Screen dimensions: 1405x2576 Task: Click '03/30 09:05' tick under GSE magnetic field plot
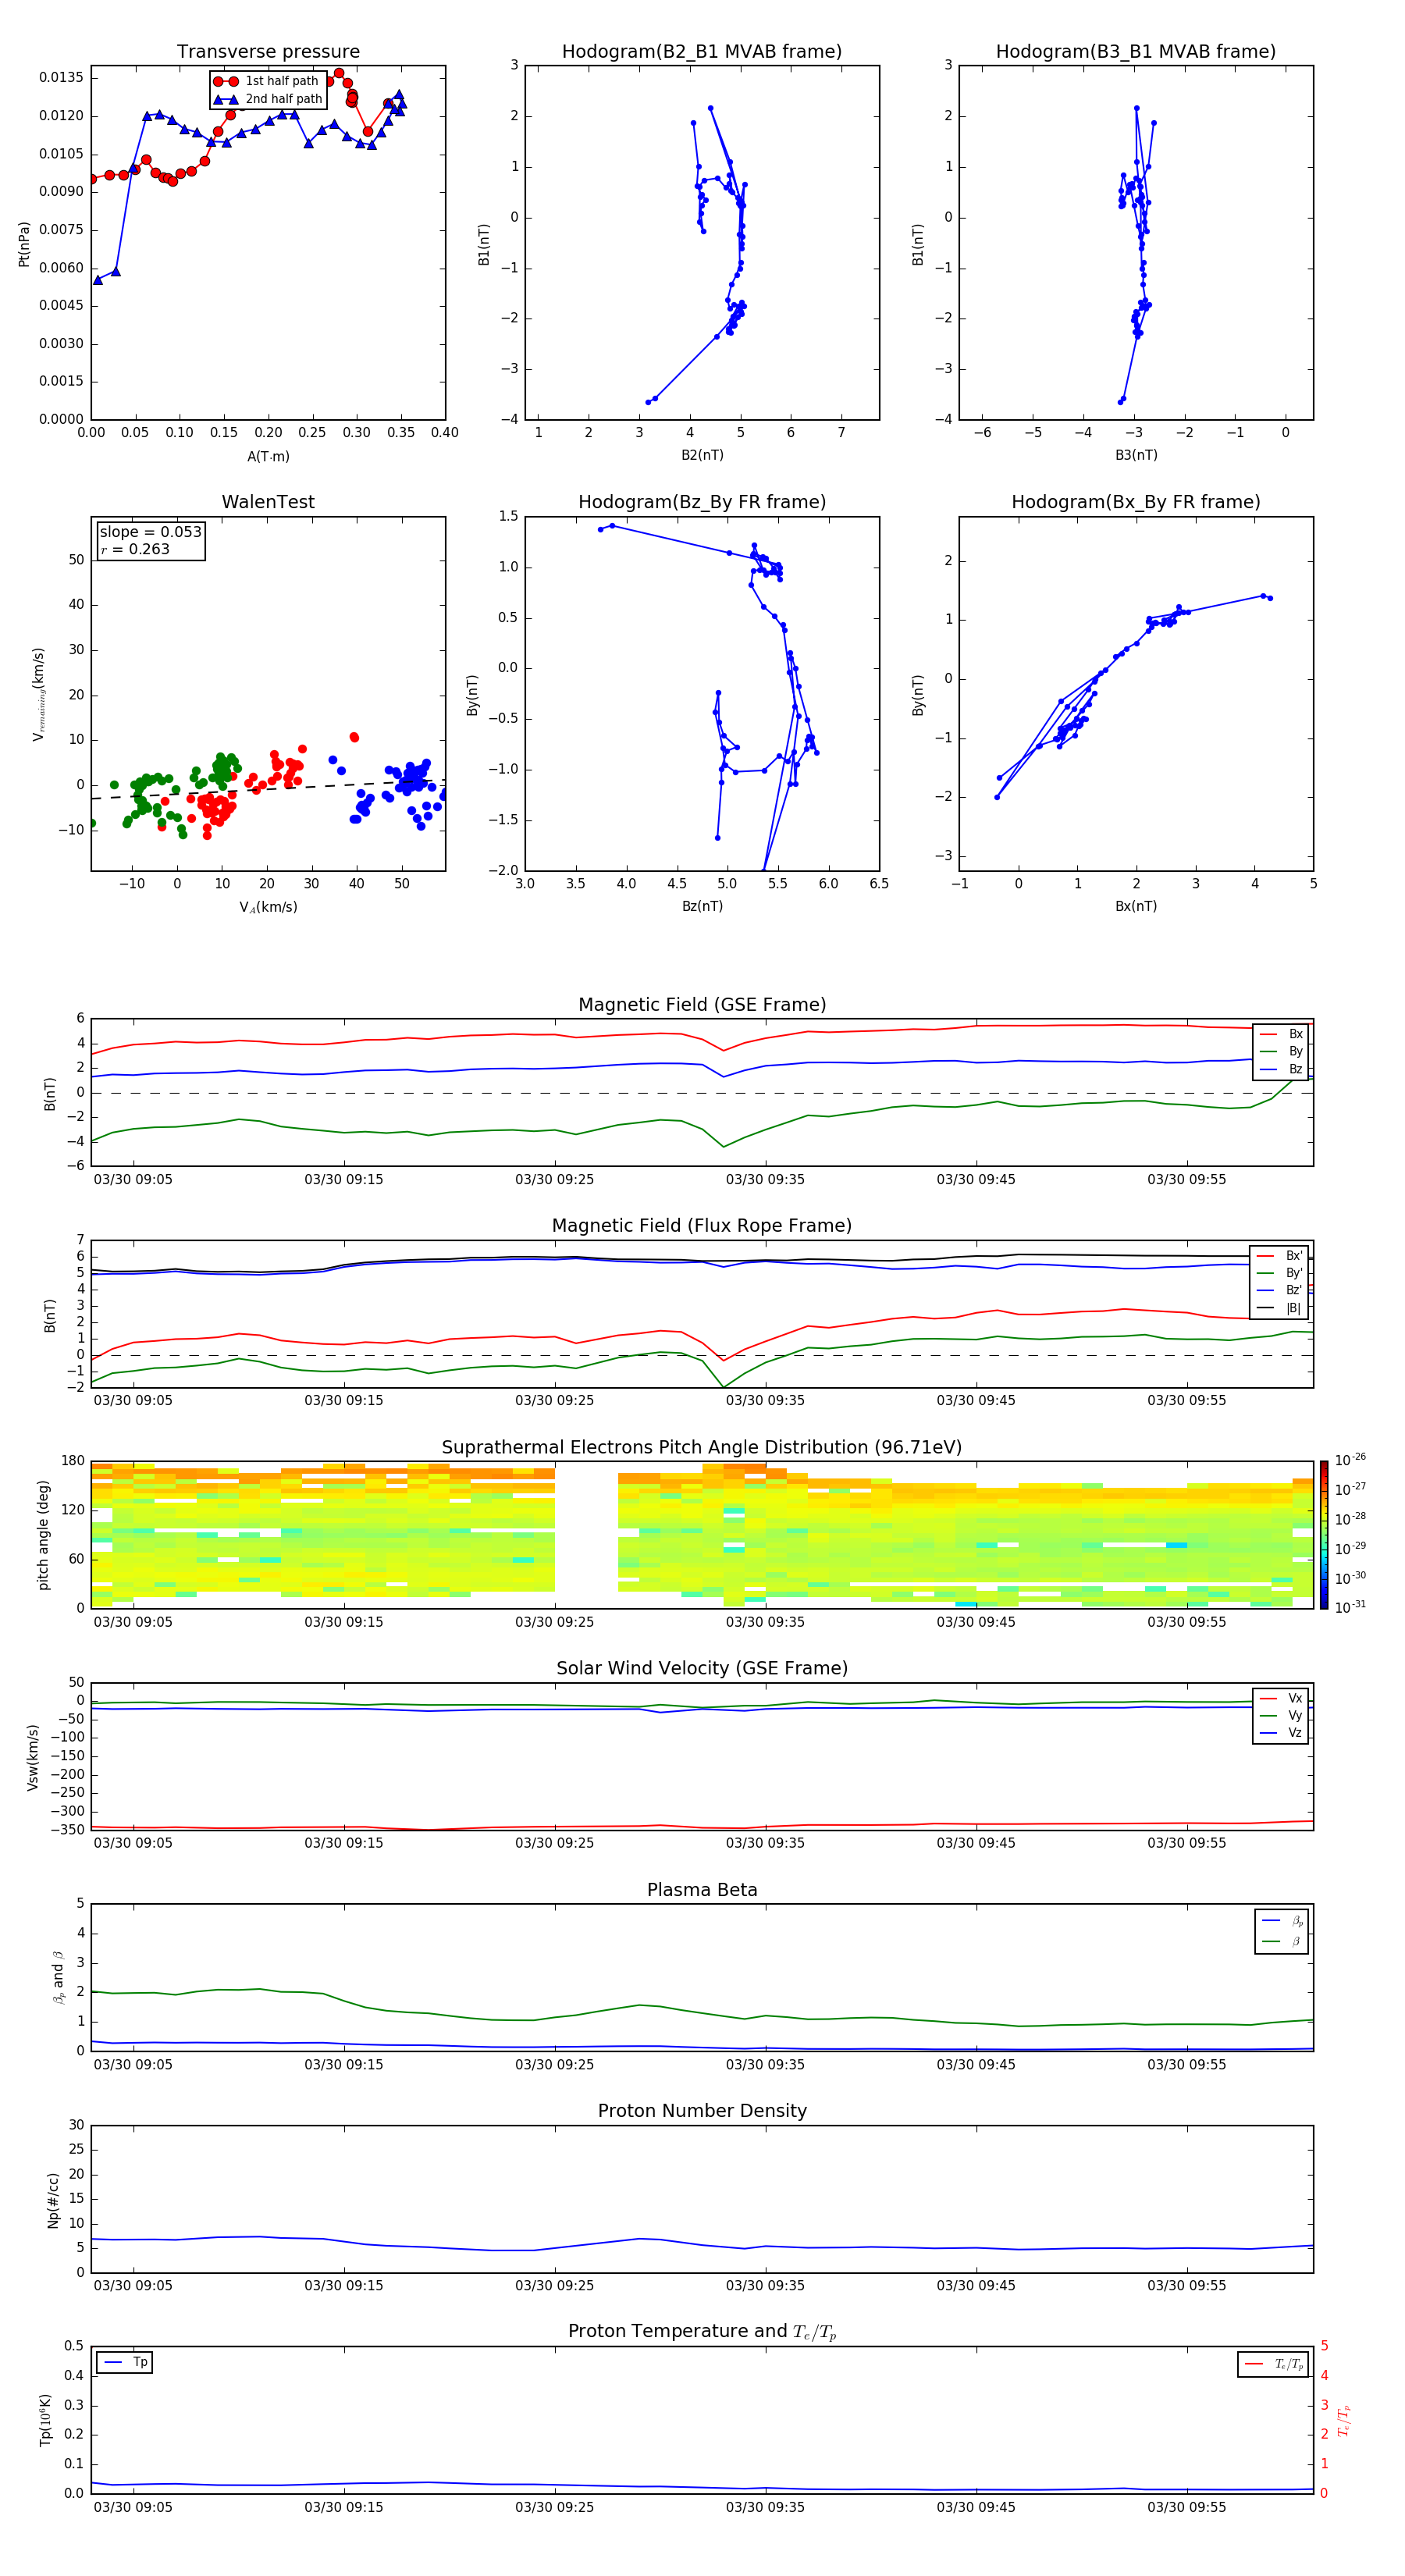point(133,1180)
